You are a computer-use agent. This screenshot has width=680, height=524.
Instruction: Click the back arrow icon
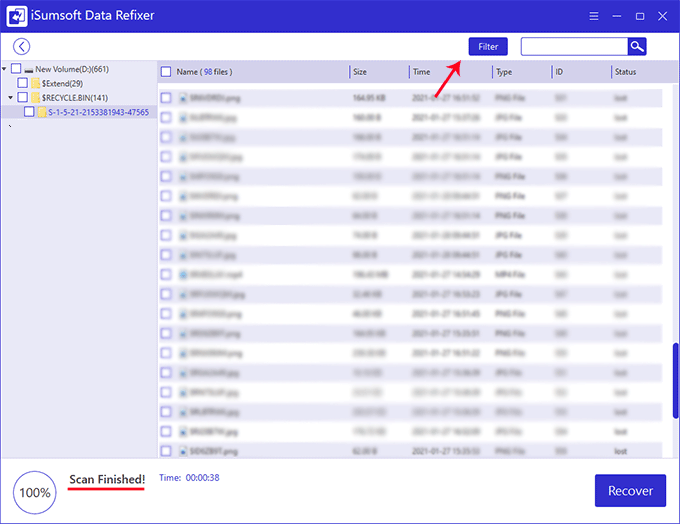point(22,47)
